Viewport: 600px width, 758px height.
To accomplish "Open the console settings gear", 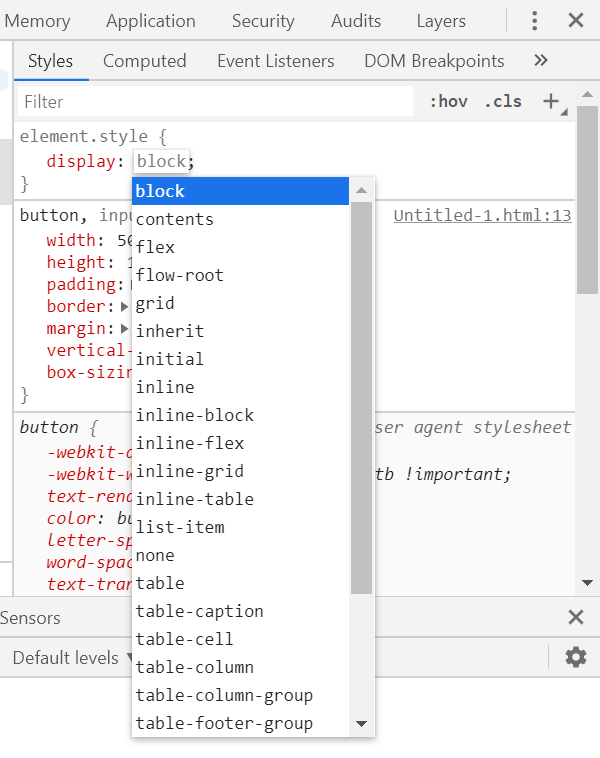I will click(x=576, y=657).
